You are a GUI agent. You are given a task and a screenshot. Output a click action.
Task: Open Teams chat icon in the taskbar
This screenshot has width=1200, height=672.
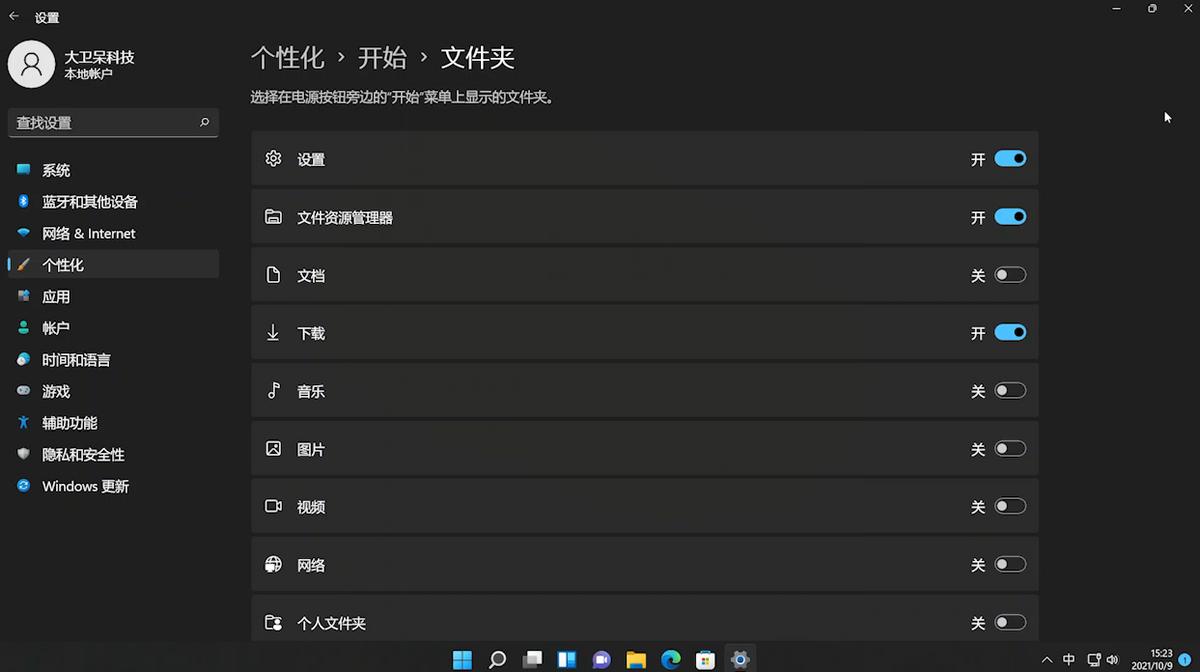[x=601, y=659]
